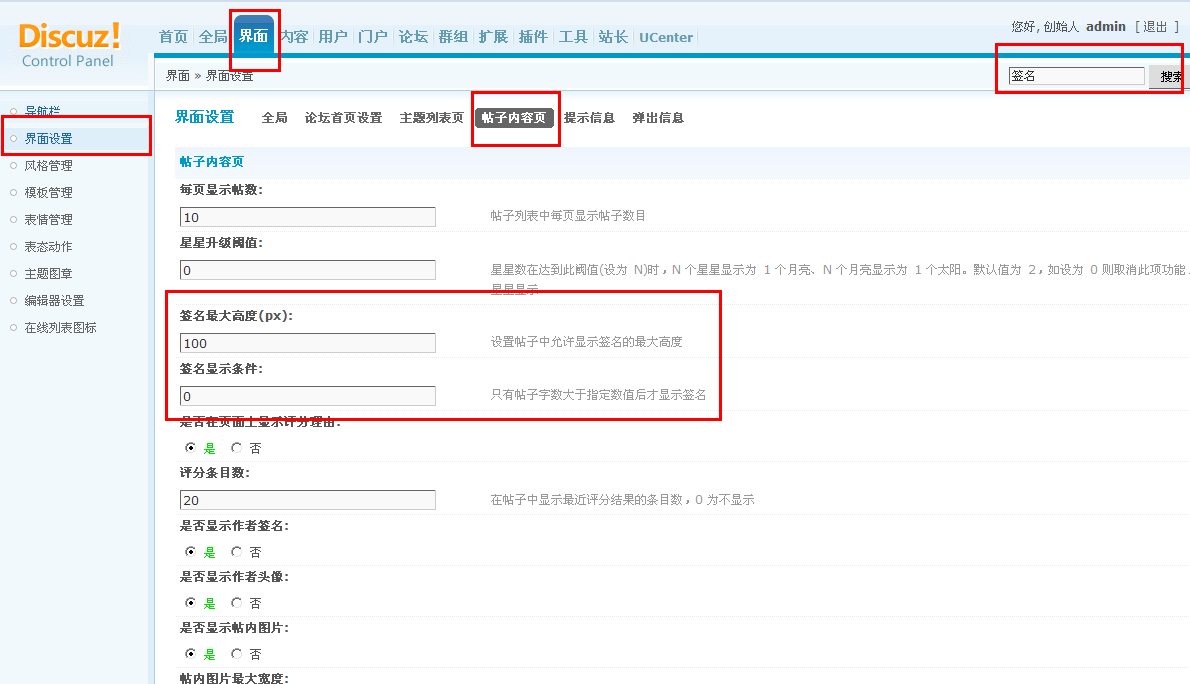
Task: Open the 内容 top menu
Action: coord(294,36)
